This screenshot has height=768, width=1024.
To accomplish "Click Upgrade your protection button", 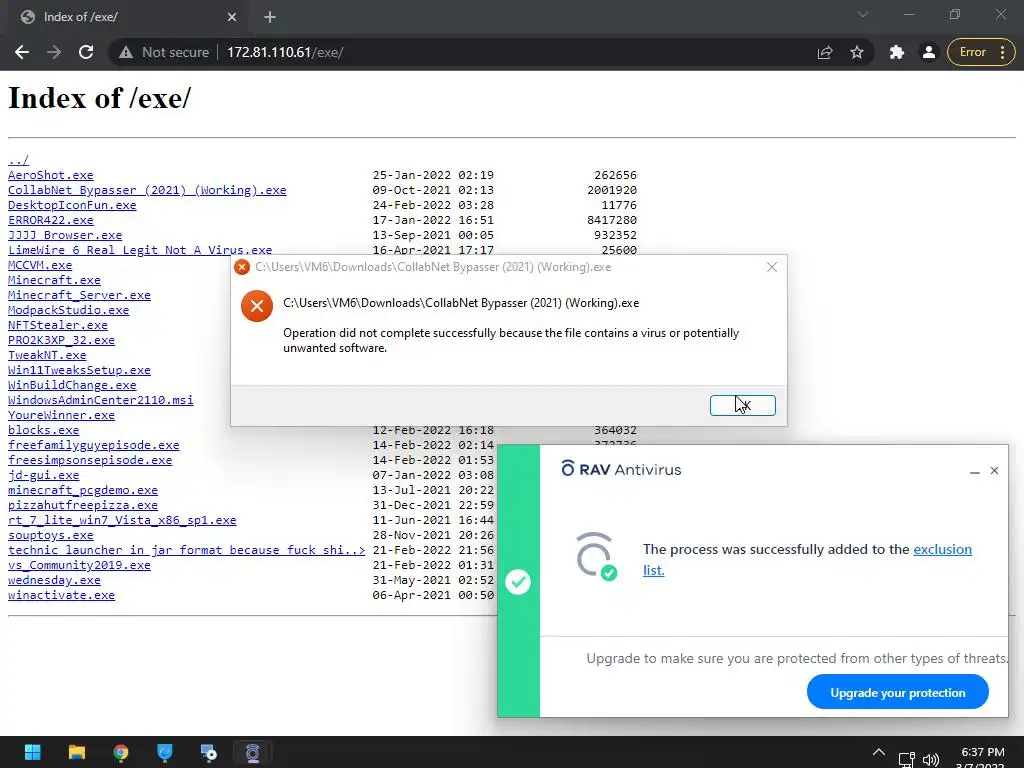I will click(x=897, y=692).
